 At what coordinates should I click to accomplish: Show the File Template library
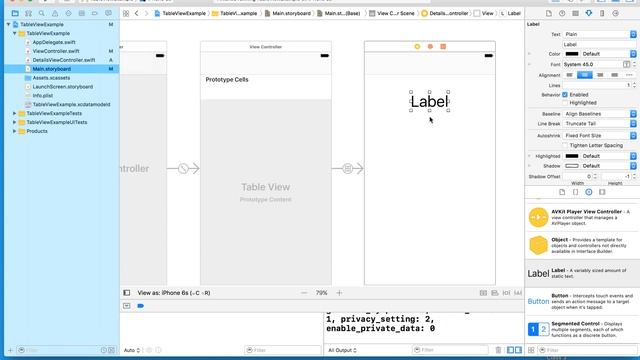coord(562,192)
